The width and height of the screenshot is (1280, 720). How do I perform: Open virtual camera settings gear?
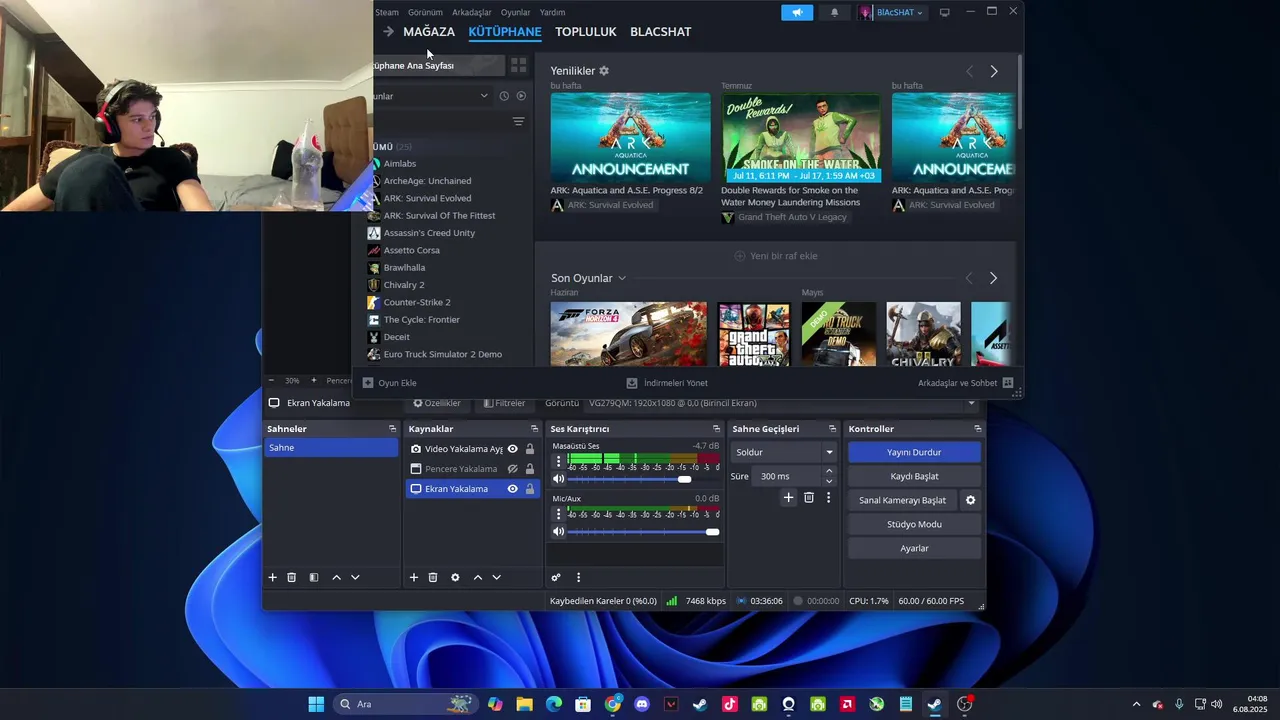(970, 500)
